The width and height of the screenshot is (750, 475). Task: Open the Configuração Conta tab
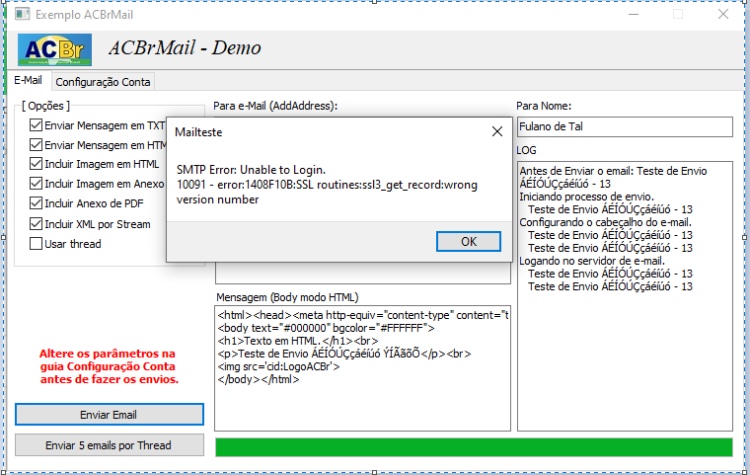tap(103, 82)
